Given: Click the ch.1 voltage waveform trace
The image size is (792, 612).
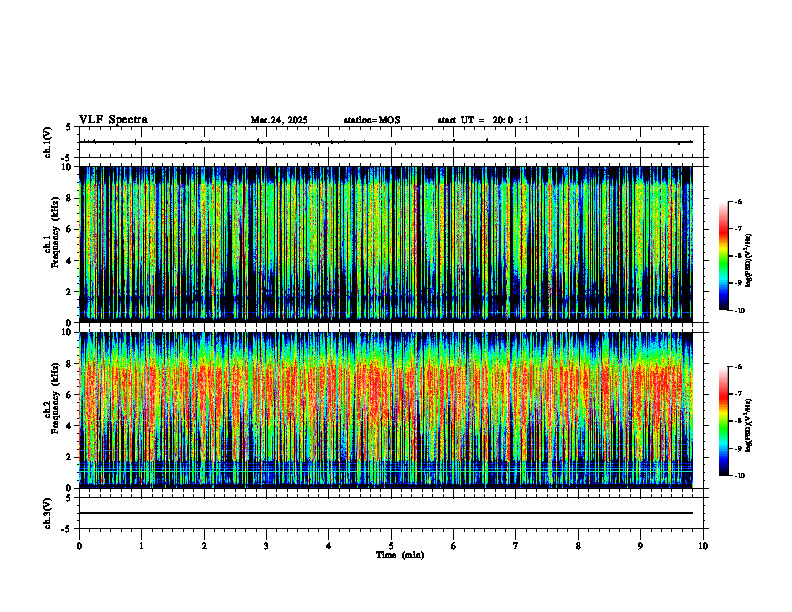Looking at the screenshot, I should pos(386,142).
